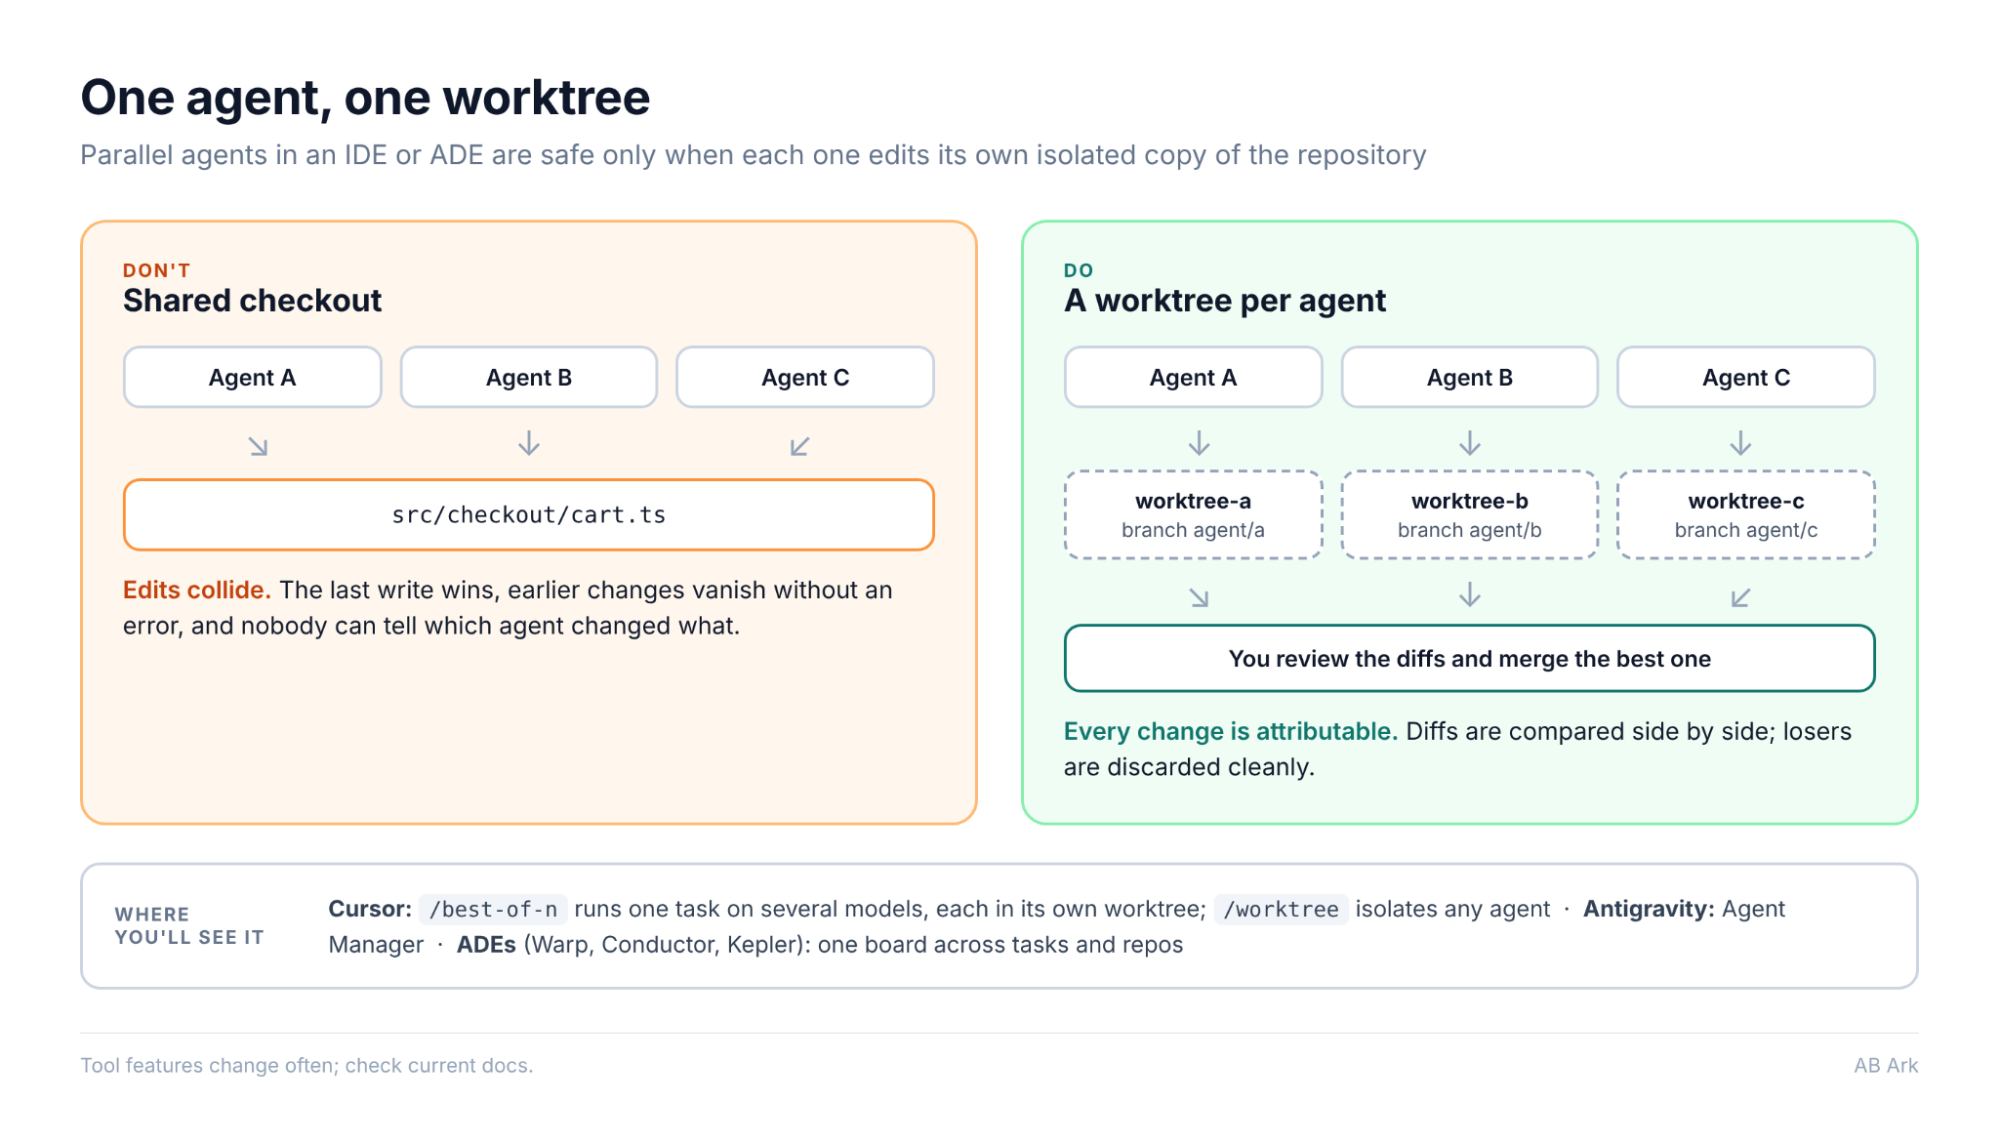1999x1143 pixels.
Task: Click Agent B box under A worktree per agent
Action: (x=1469, y=377)
